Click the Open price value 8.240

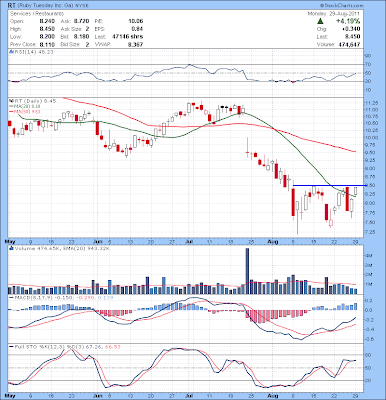pyautogui.click(x=48, y=21)
